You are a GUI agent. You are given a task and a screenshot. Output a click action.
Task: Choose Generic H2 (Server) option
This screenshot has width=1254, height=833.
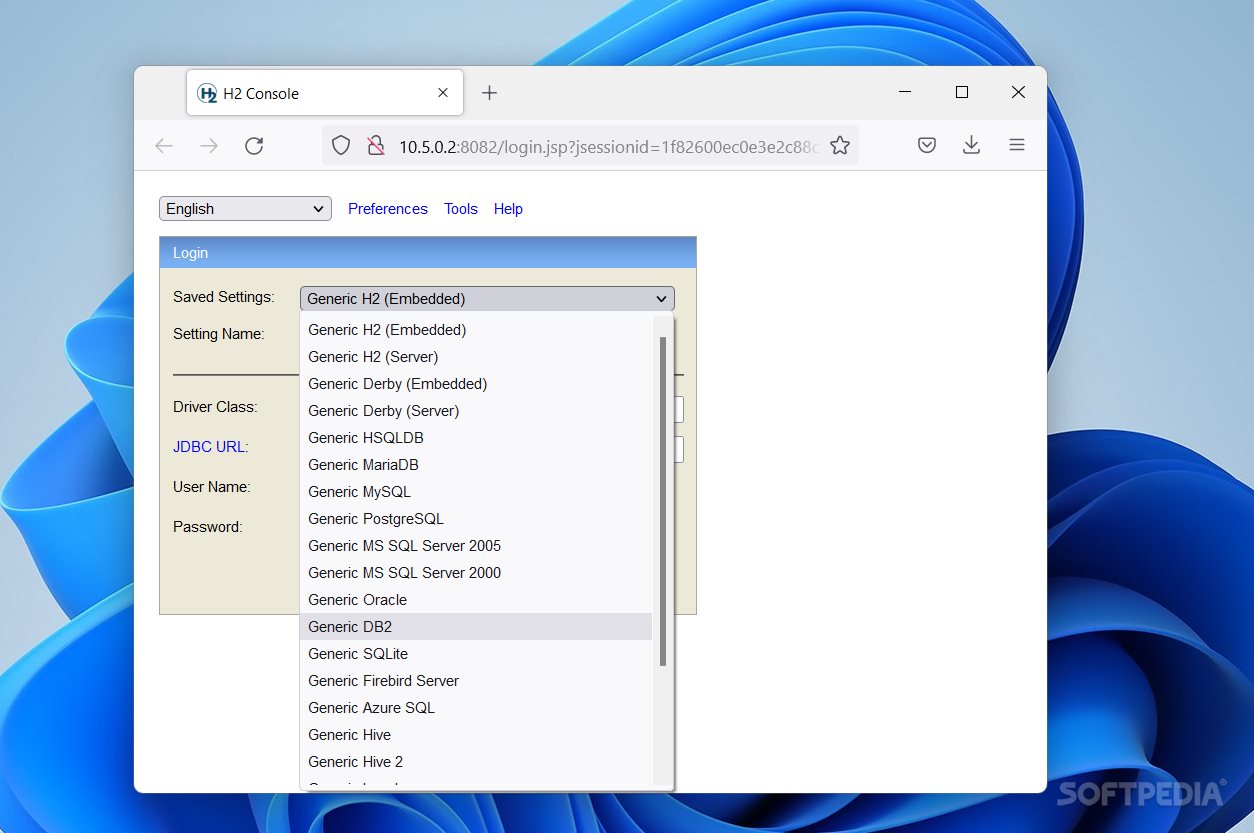click(x=476, y=357)
